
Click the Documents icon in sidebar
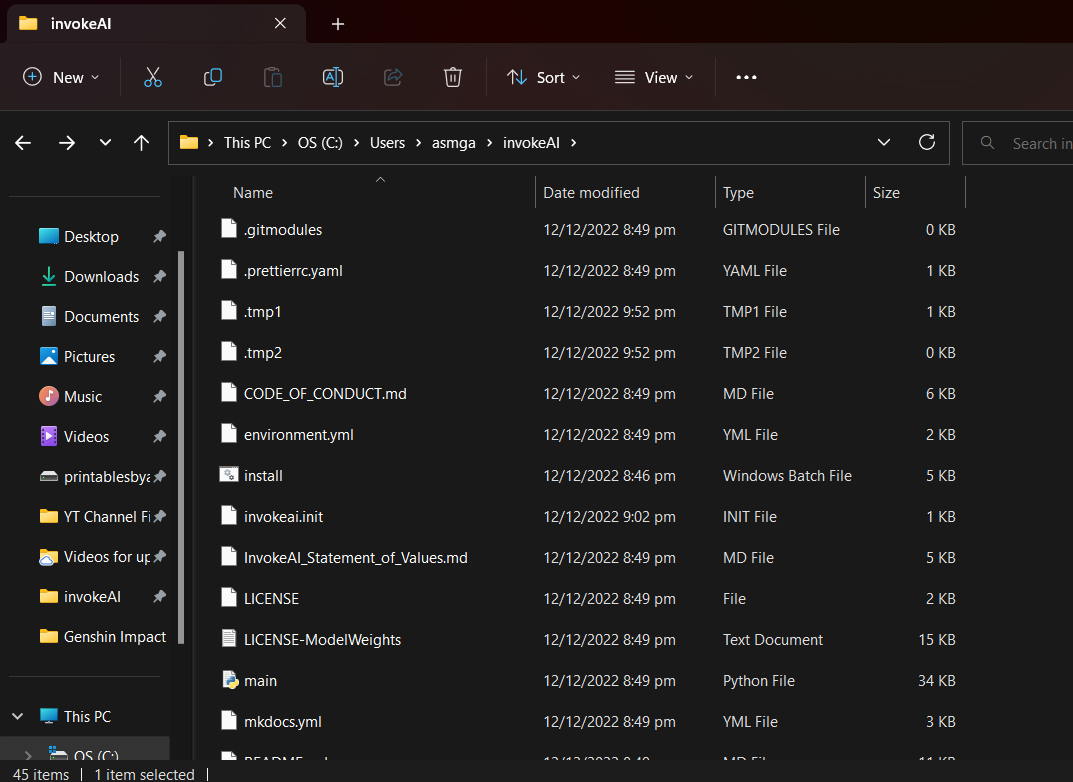(x=49, y=316)
